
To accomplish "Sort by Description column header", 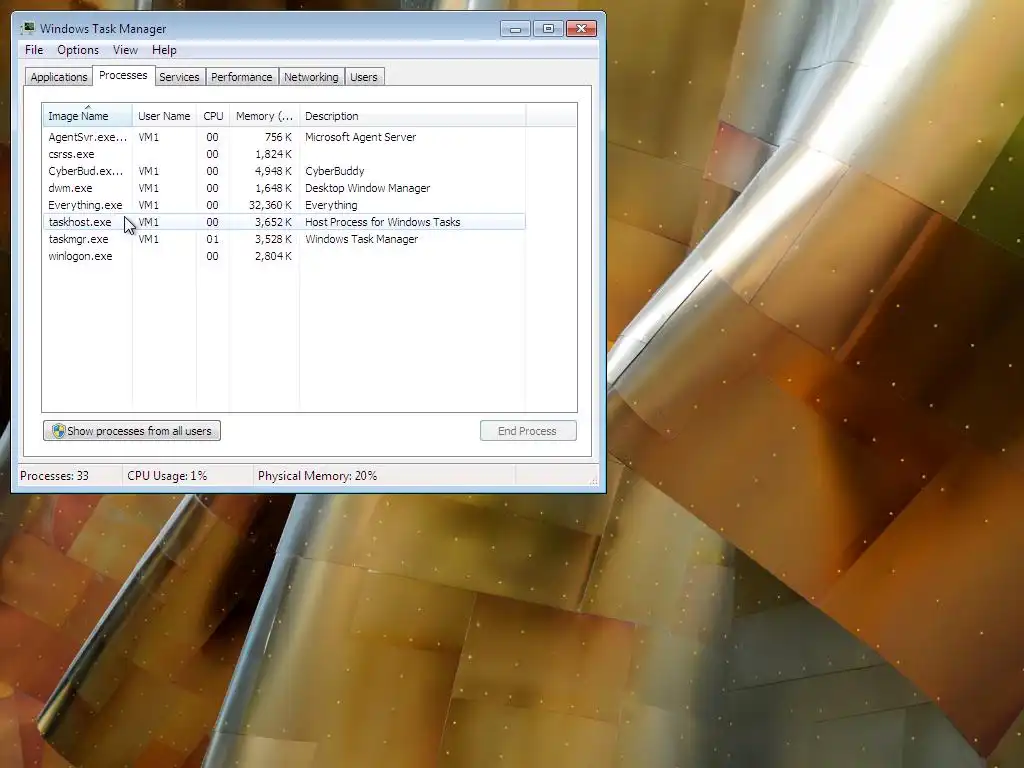I will (412, 116).
